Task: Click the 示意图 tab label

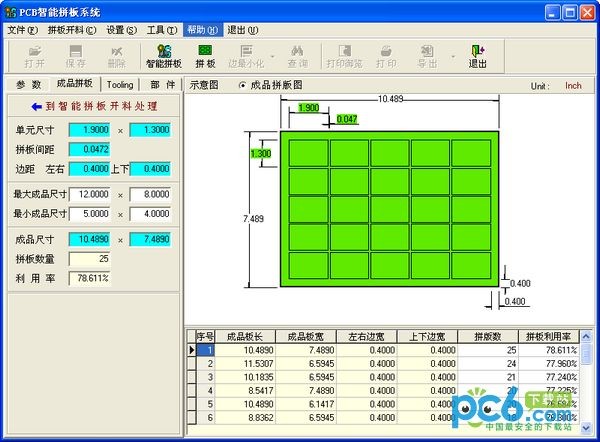Action: point(204,85)
